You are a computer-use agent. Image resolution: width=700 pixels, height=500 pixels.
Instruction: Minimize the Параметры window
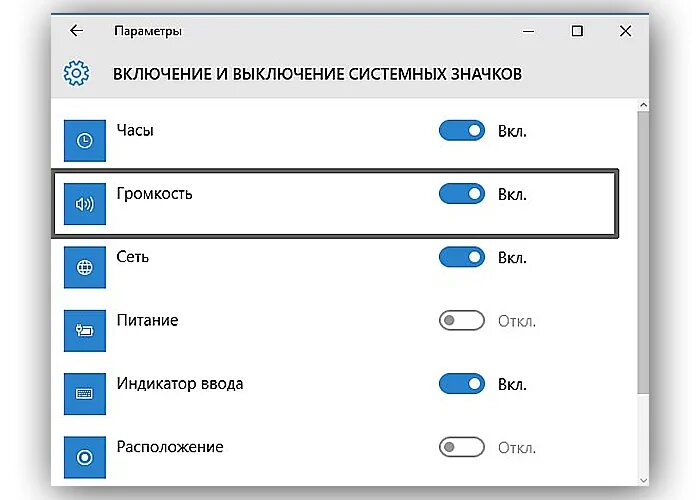[x=528, y=31]
